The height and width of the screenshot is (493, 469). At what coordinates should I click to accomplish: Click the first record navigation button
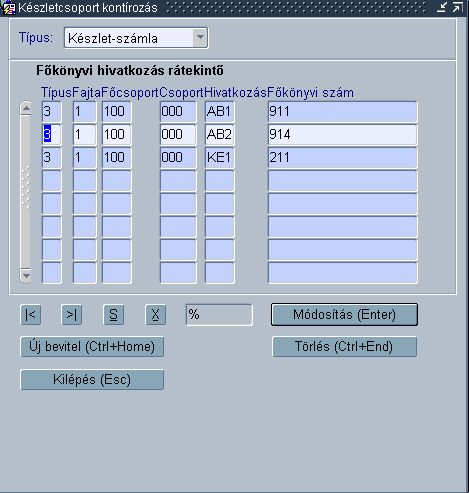pyautogui.click(x=31, y=314)
